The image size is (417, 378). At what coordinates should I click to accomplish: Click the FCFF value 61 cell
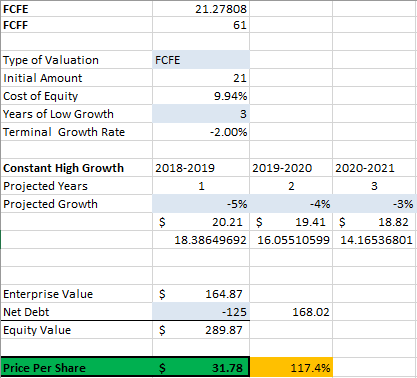[201, 25]
